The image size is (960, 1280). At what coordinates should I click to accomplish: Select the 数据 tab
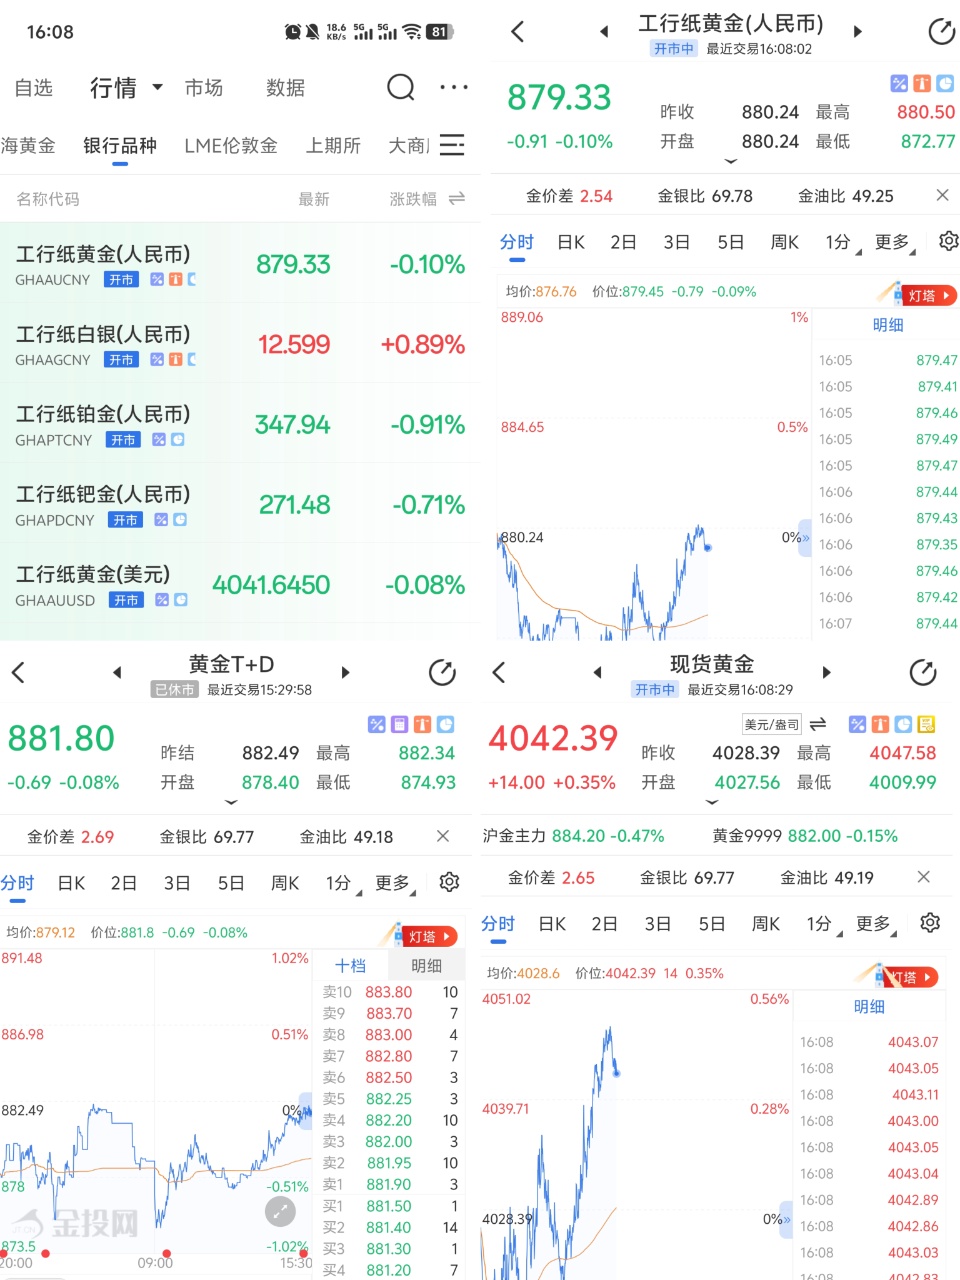coord(285,88)
